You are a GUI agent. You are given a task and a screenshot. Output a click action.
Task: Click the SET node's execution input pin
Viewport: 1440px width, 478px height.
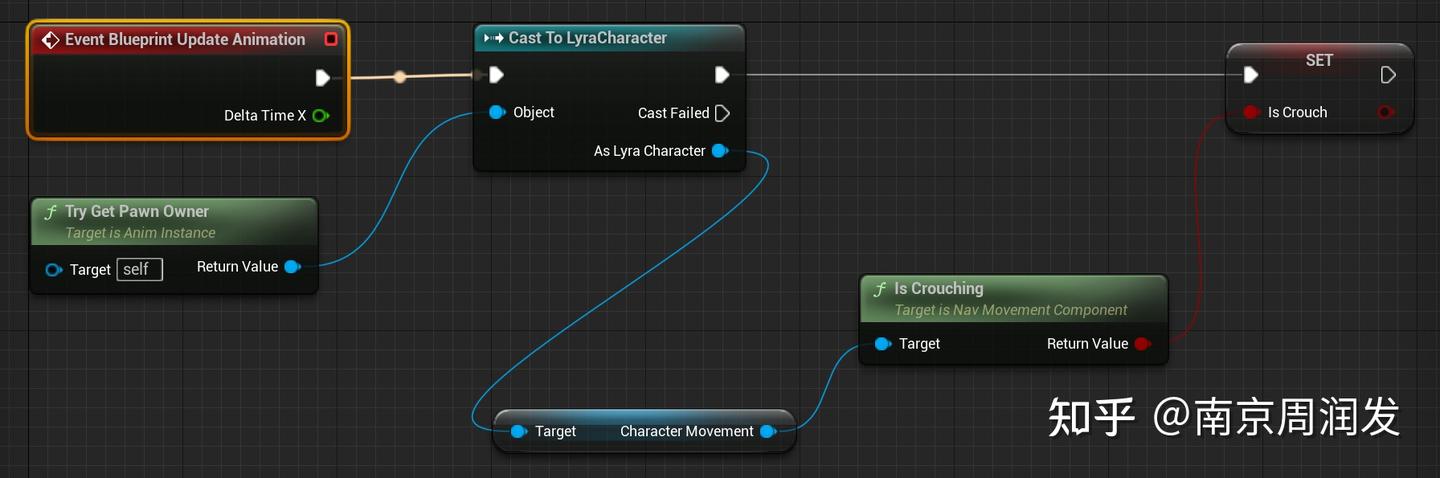tap(1250, 74)
